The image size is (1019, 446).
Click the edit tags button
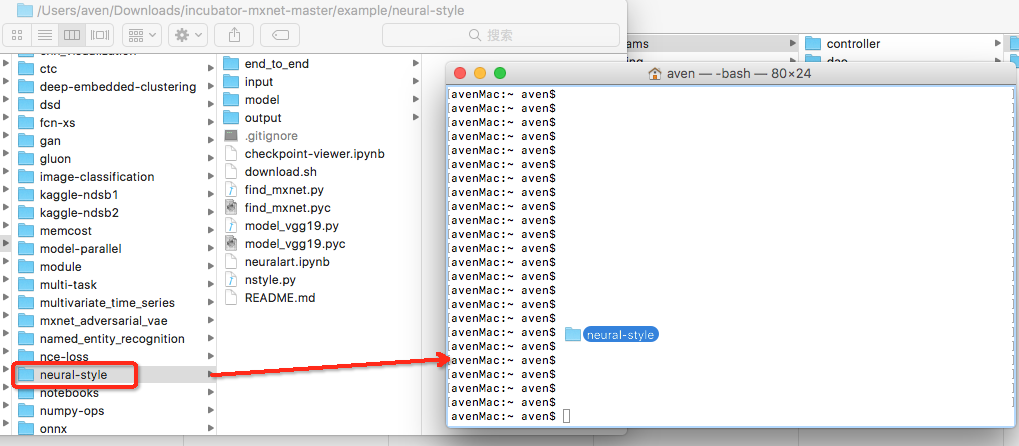pos(279,35)
